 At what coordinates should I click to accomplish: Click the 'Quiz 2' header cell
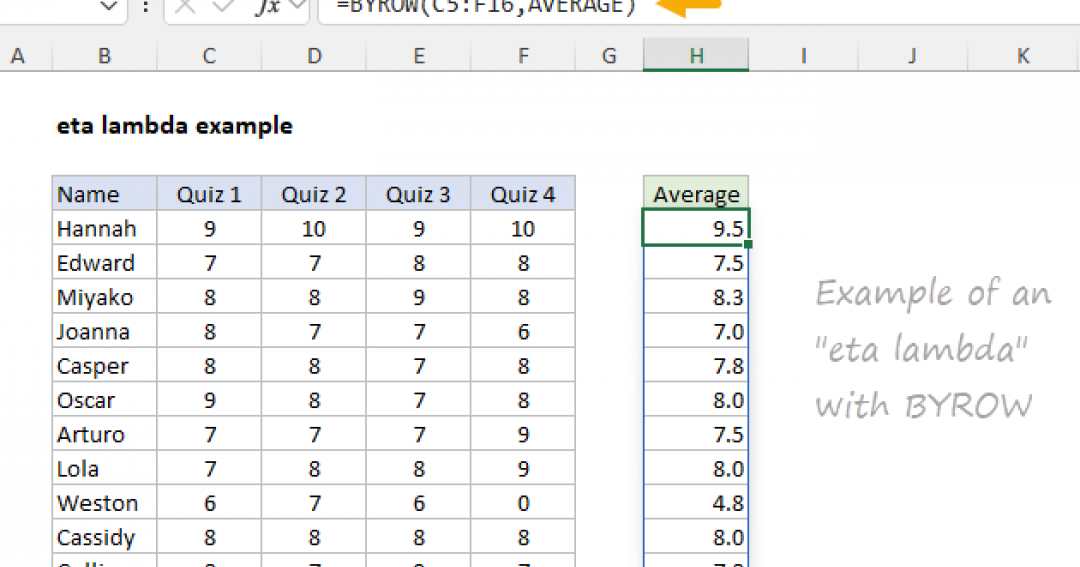click(x=314, y=194)
